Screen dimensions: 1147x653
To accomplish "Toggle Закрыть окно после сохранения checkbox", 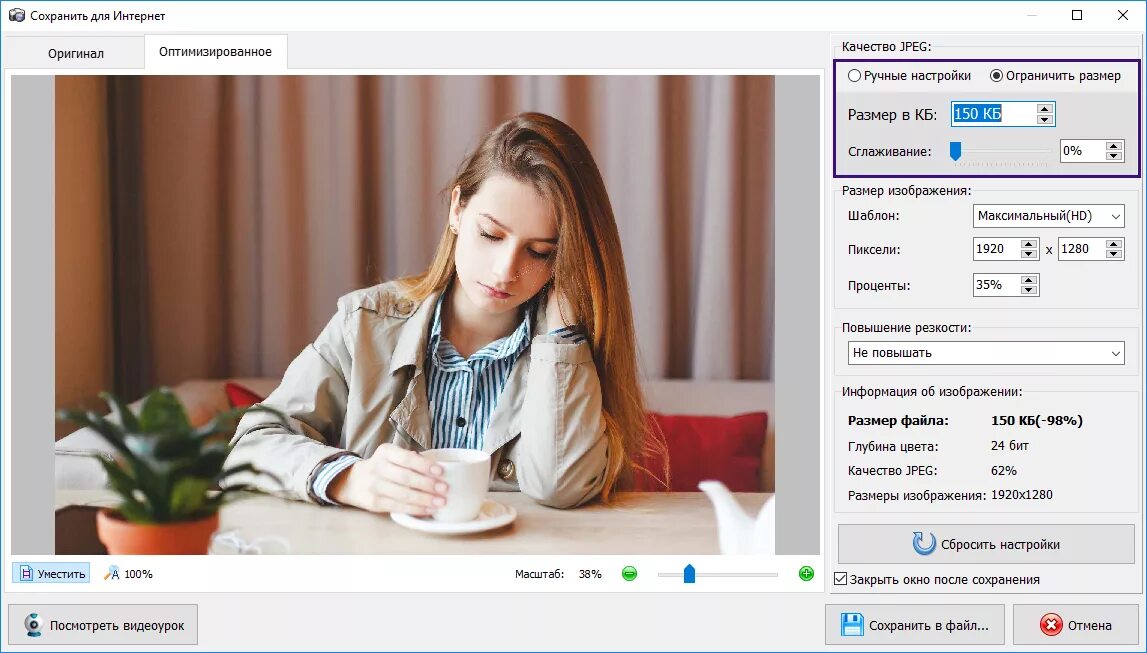I will [x=841, y=579].
